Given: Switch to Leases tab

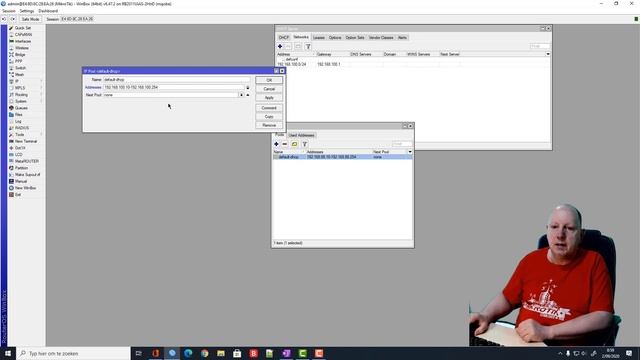Looking at the screenshot, I should (x=319, y=38).
